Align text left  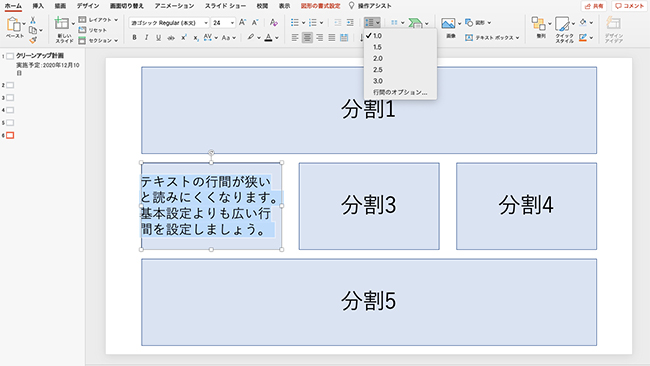tap(295, 38)
